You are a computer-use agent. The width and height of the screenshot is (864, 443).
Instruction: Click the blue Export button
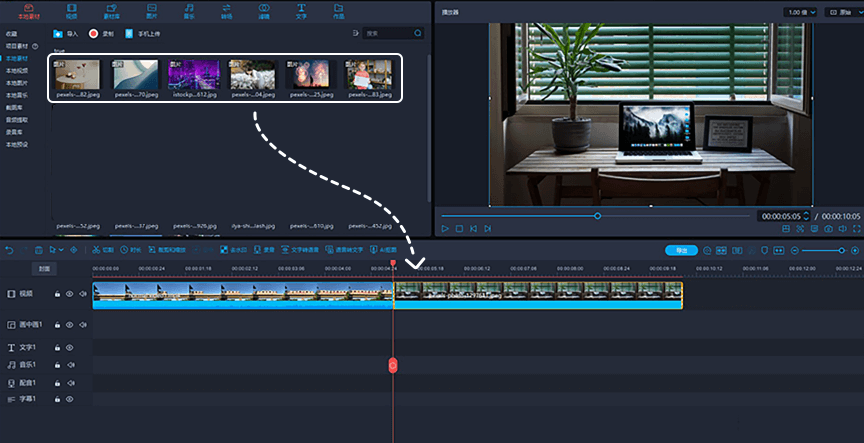[682, 251]
